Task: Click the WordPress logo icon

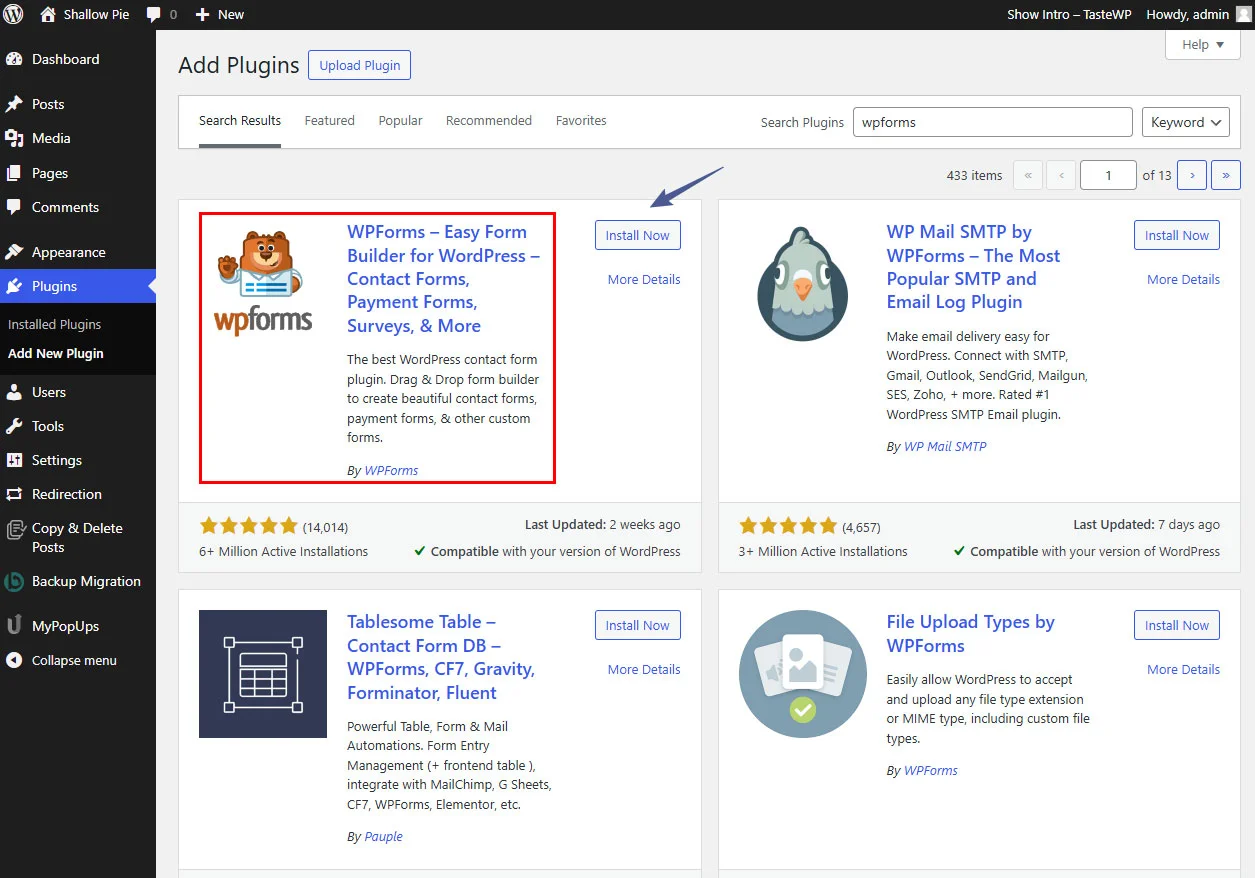Action: pyautogui.click(x=14, y=14)
